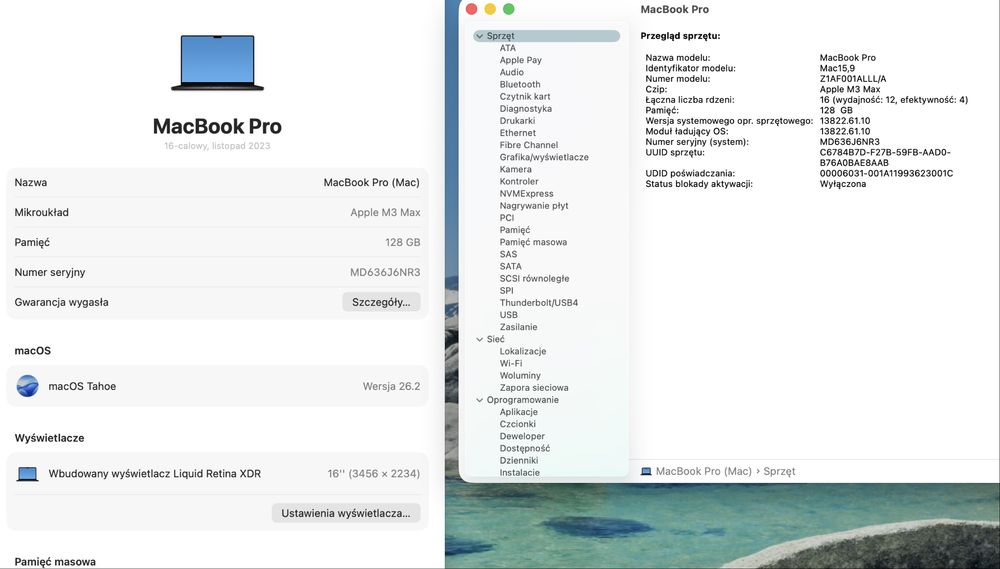This screenshot has width=1000, height=569.
Task: Click the macOS Tahoe logo icon
Action: click(27, 386)
